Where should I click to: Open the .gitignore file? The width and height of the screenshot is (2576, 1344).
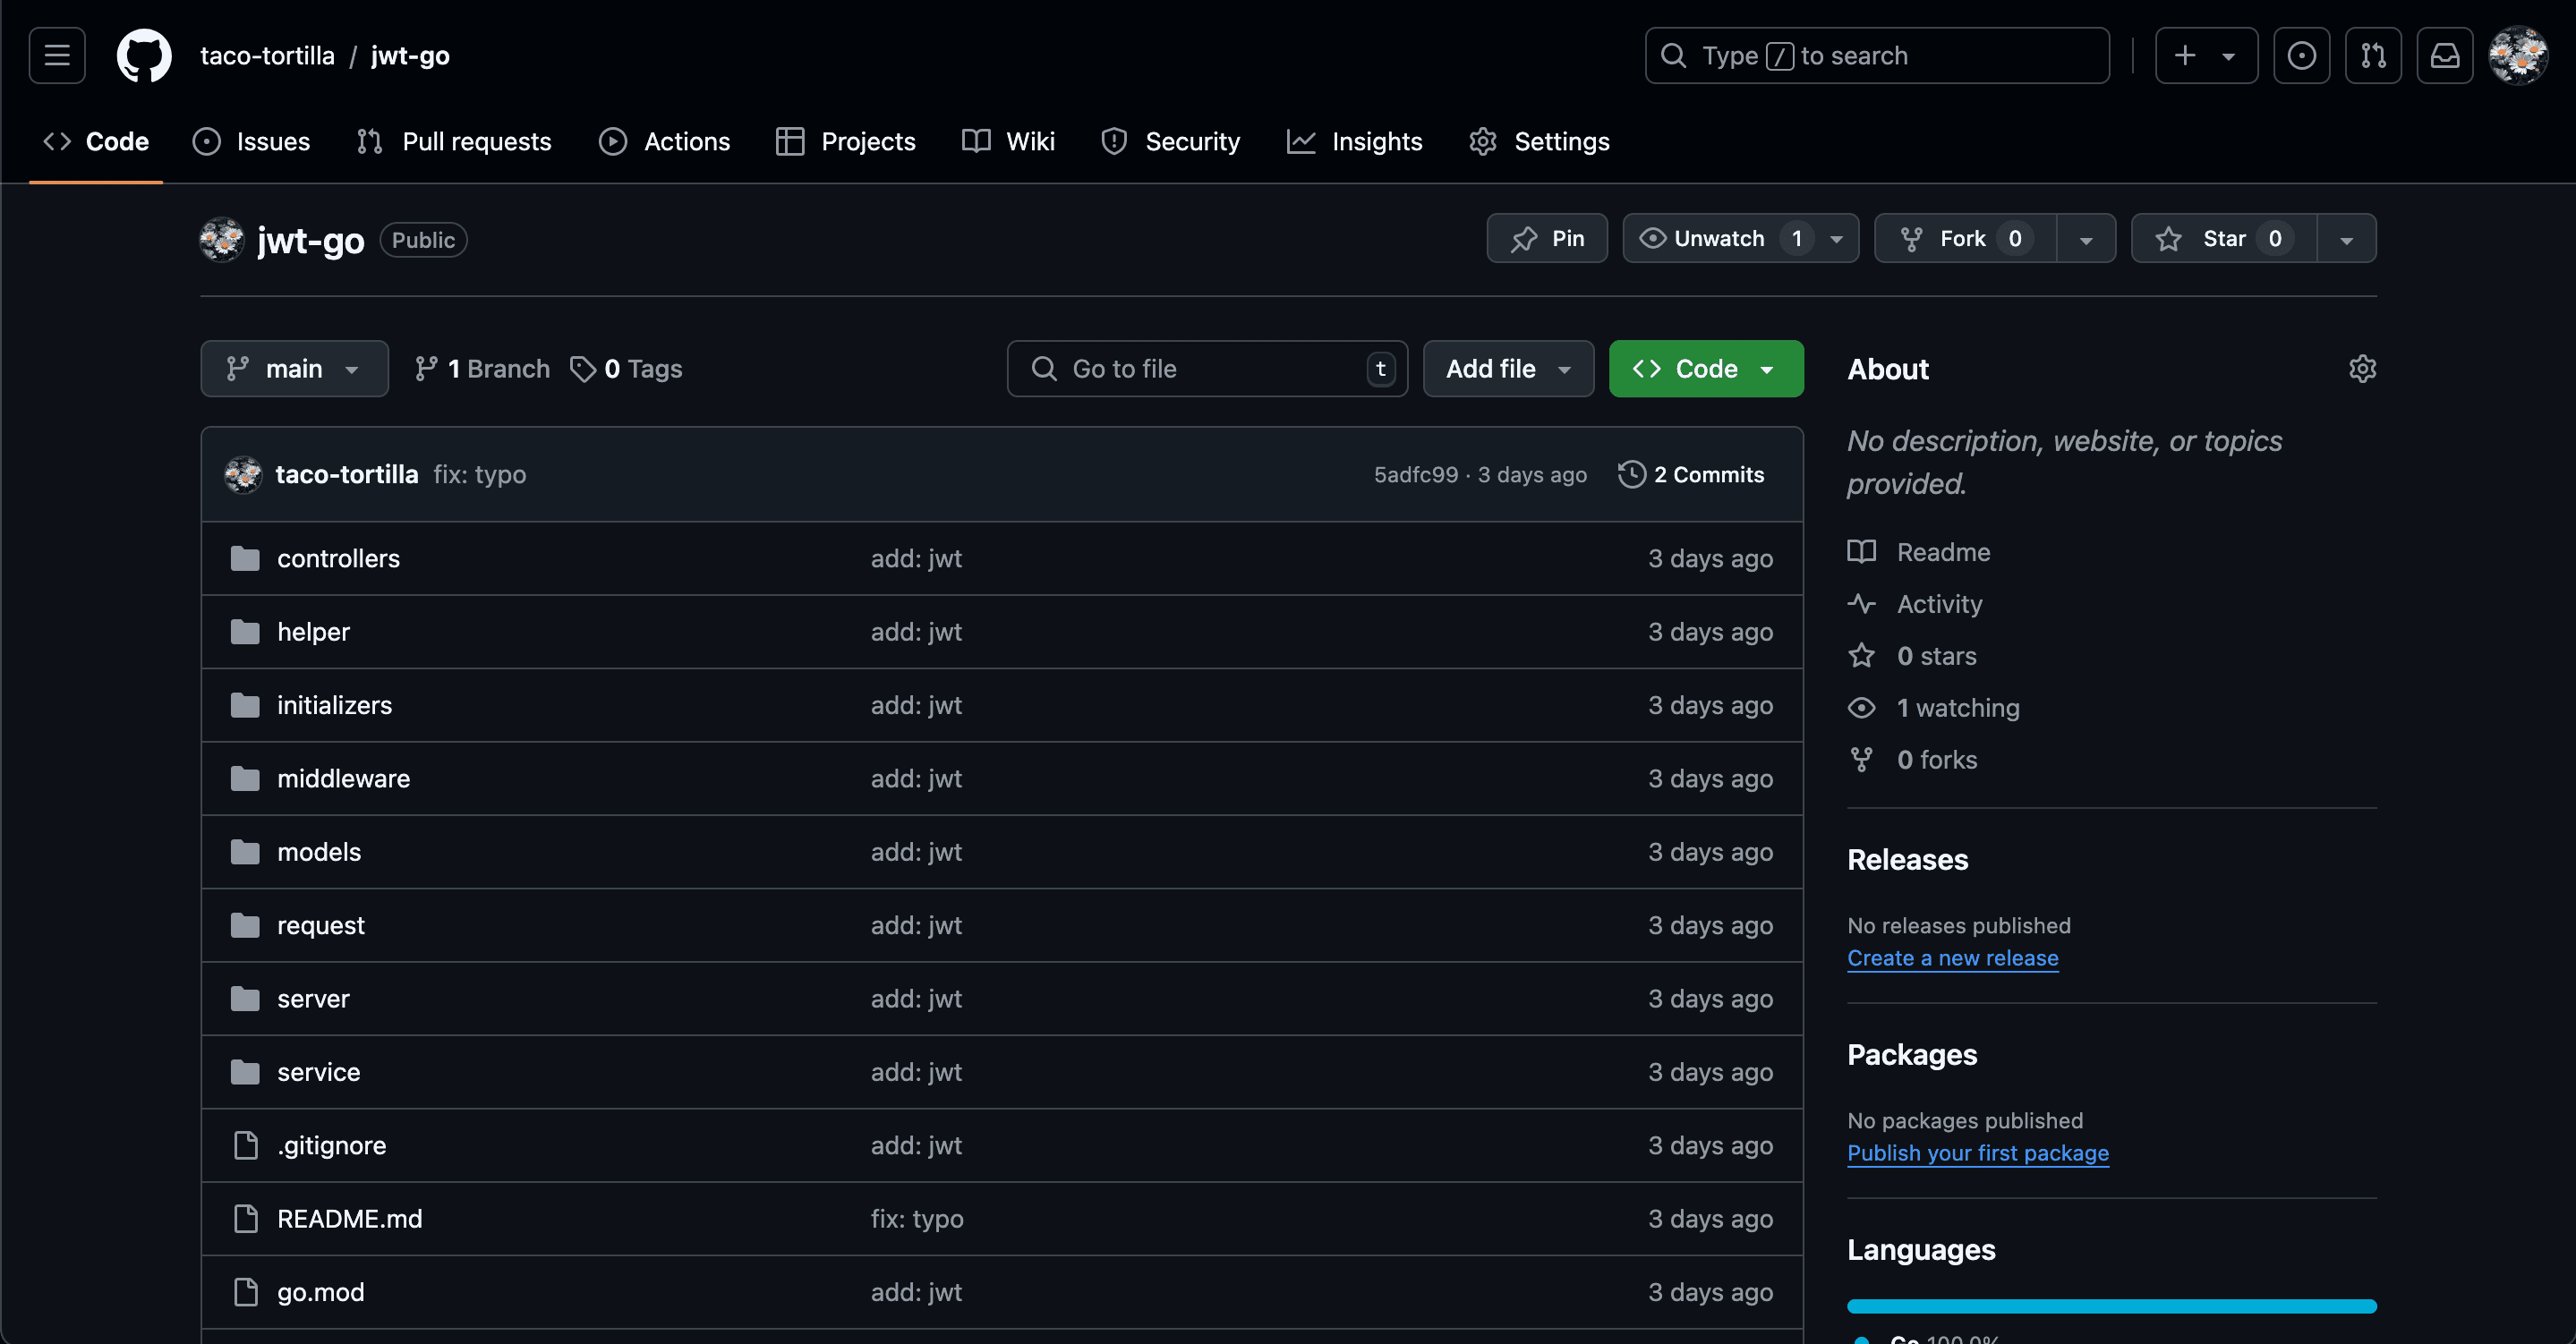tap(331, 1145)
